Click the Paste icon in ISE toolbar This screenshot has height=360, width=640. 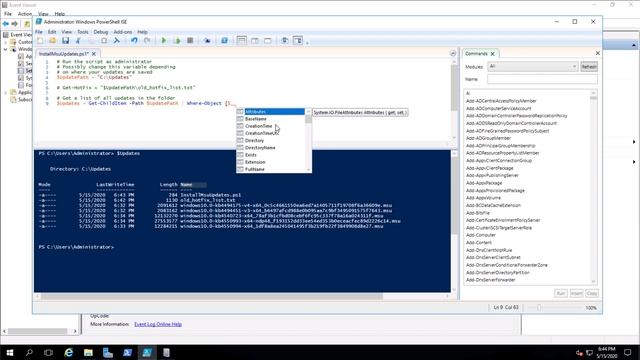(104, 40)
